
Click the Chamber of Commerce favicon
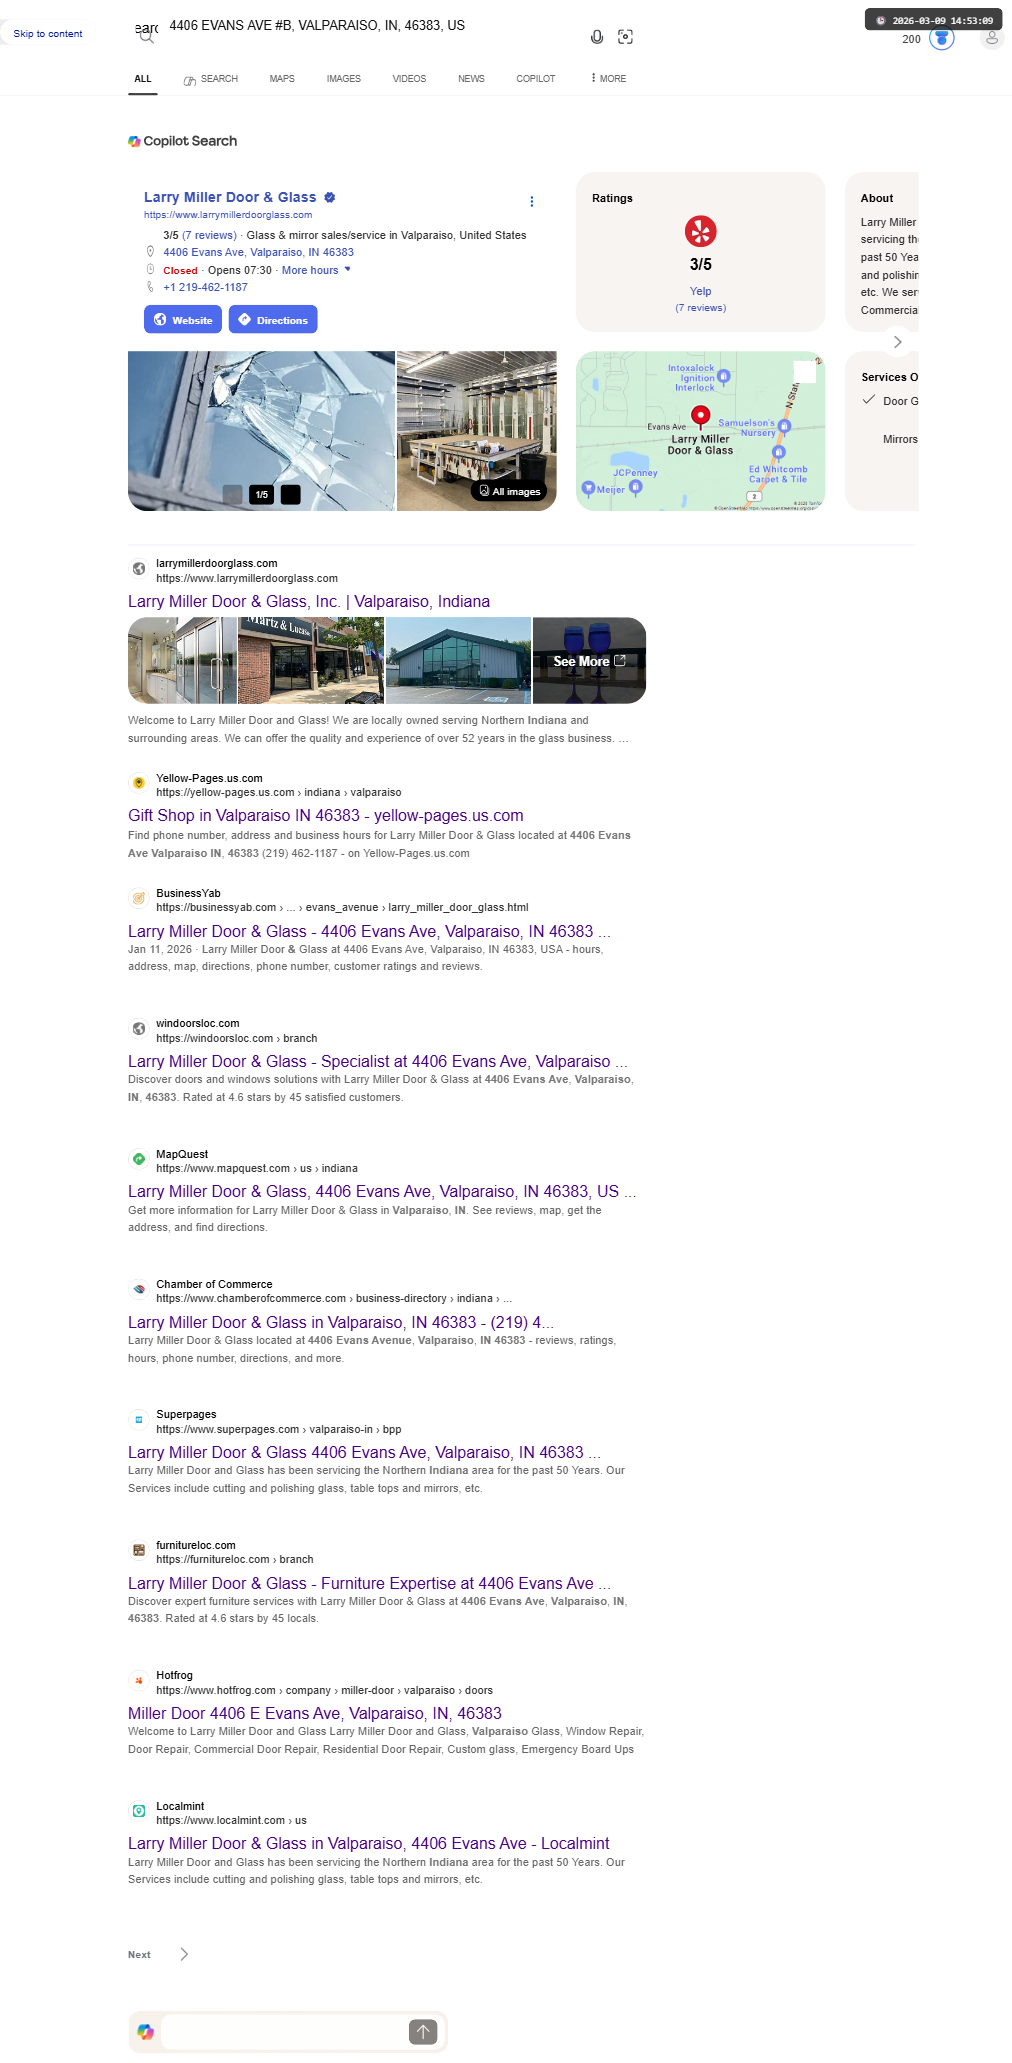(139, 1289)
